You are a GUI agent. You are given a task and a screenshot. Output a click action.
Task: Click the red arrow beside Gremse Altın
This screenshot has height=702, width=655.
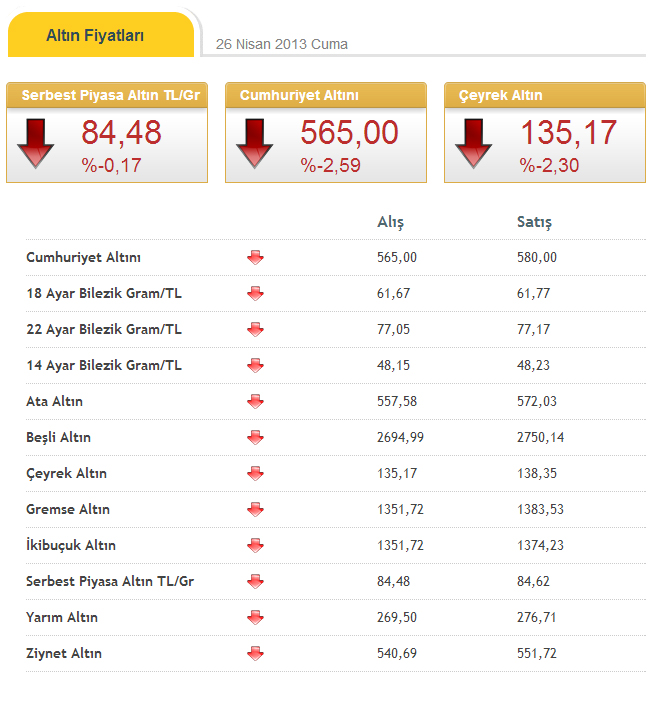coord(255,510)
